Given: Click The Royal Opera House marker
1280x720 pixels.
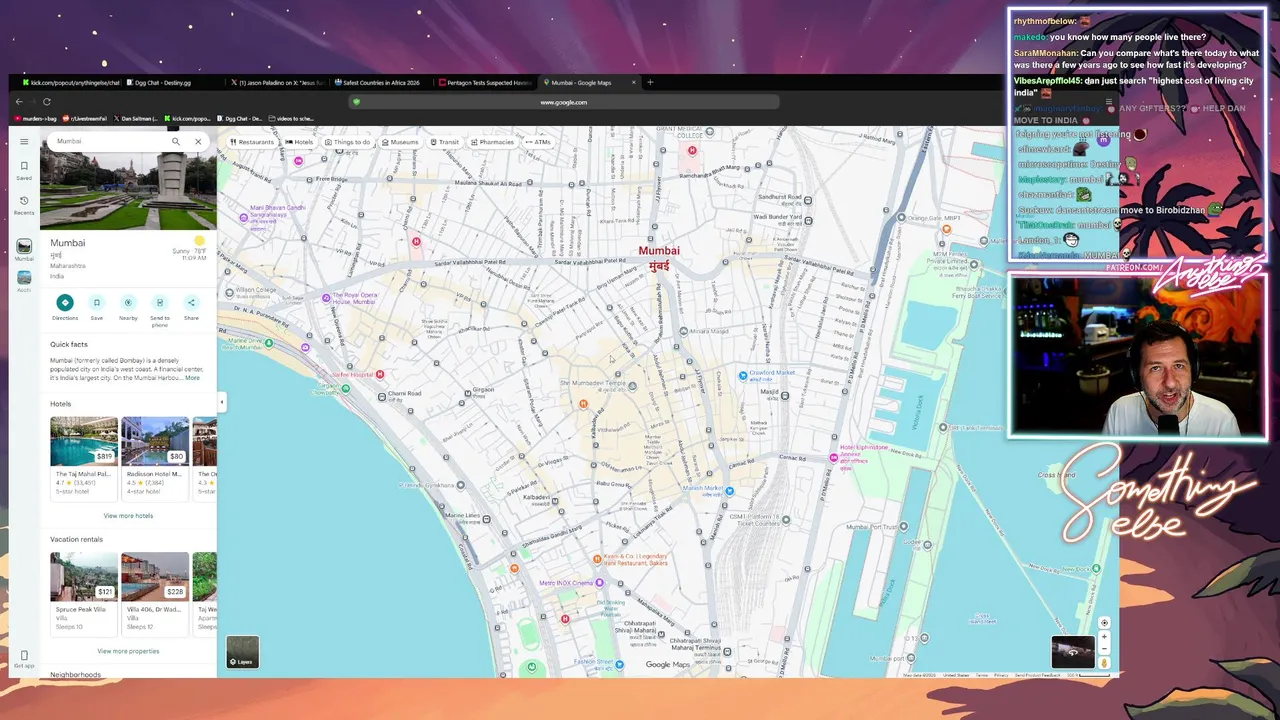Looking at the screenshot, I should 326,297.
